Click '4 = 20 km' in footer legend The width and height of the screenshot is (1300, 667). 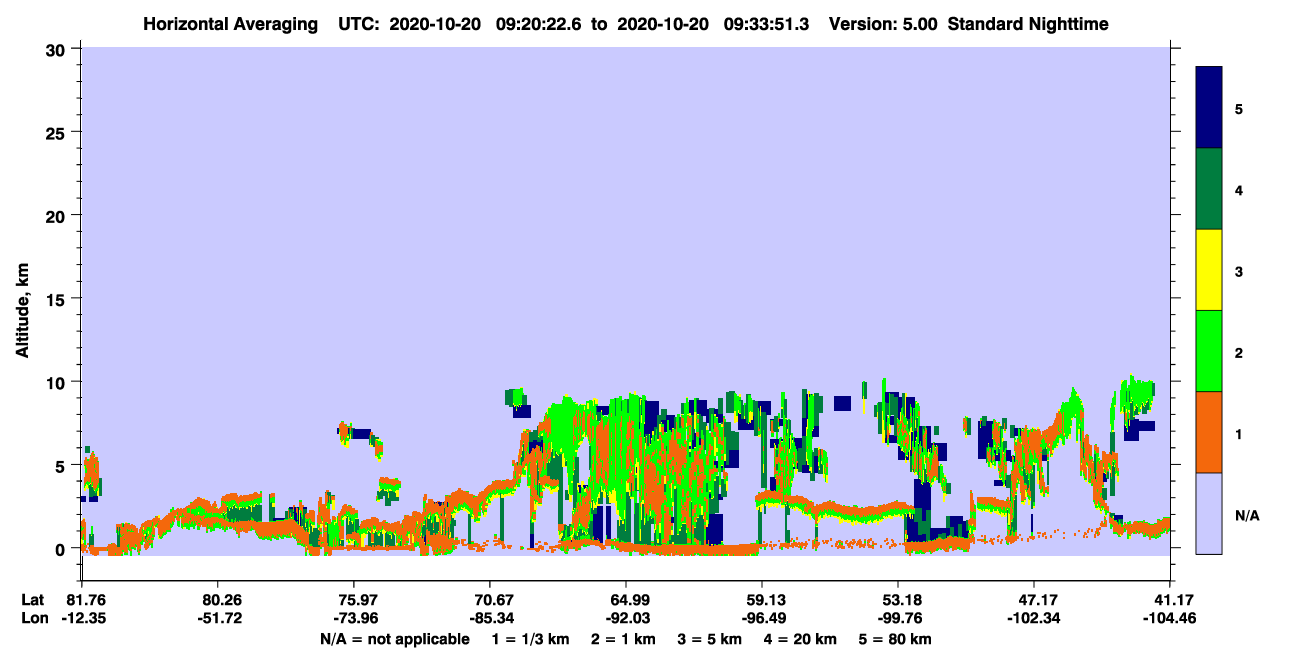pyautogui.click(x=801, y=639)
